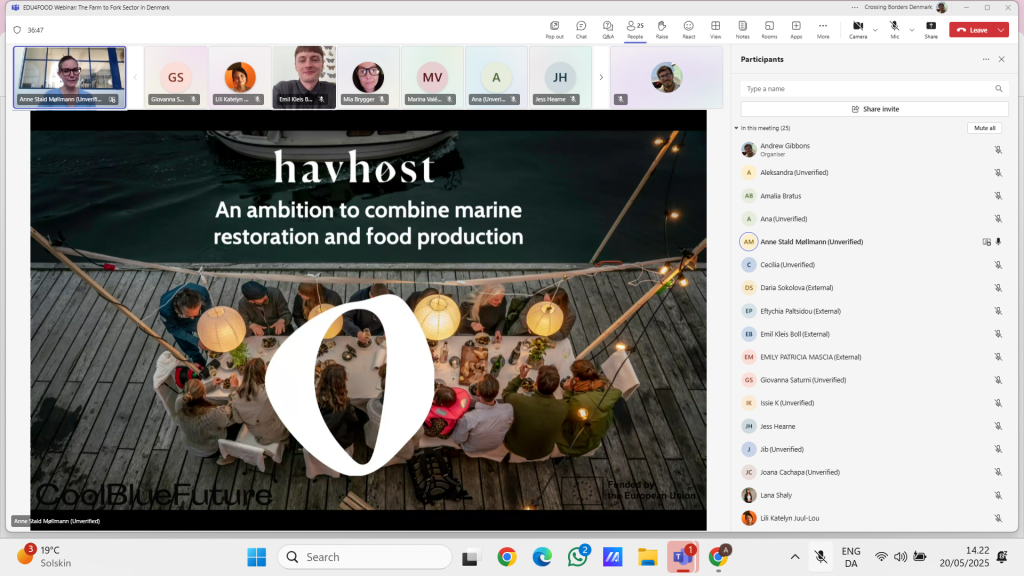
Task: Open the More actions menu
Action: pyautogui.click(x=823, y=29)
